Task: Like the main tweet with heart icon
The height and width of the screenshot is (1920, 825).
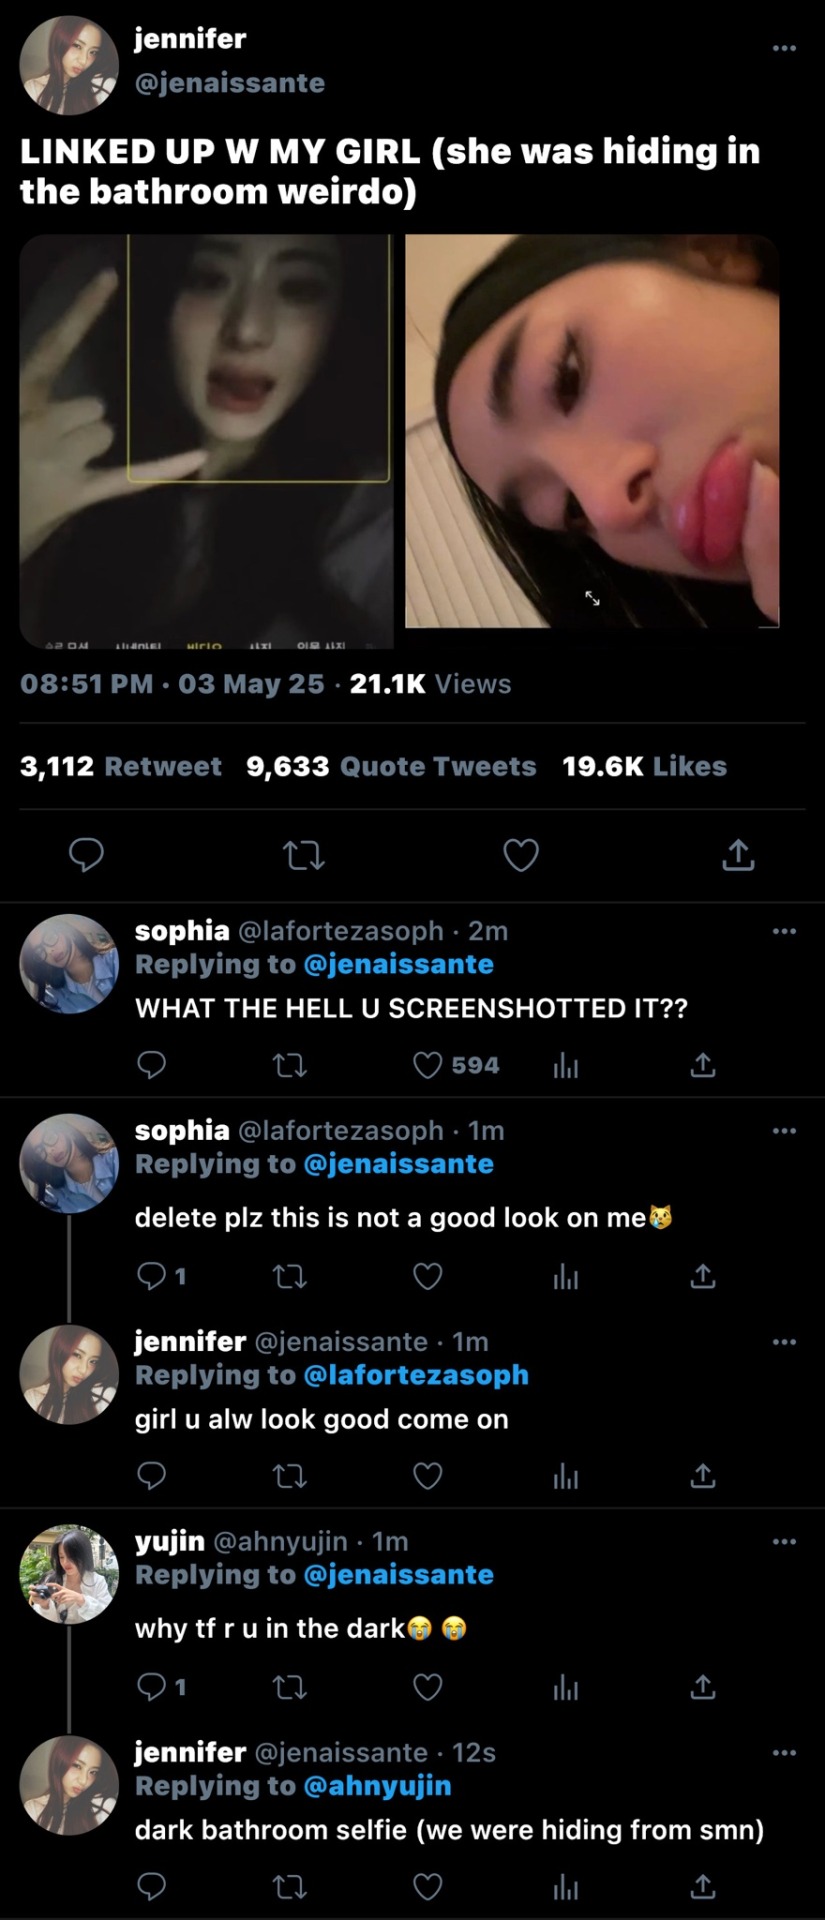Action: pyautogui.click(x=520, y=855)
